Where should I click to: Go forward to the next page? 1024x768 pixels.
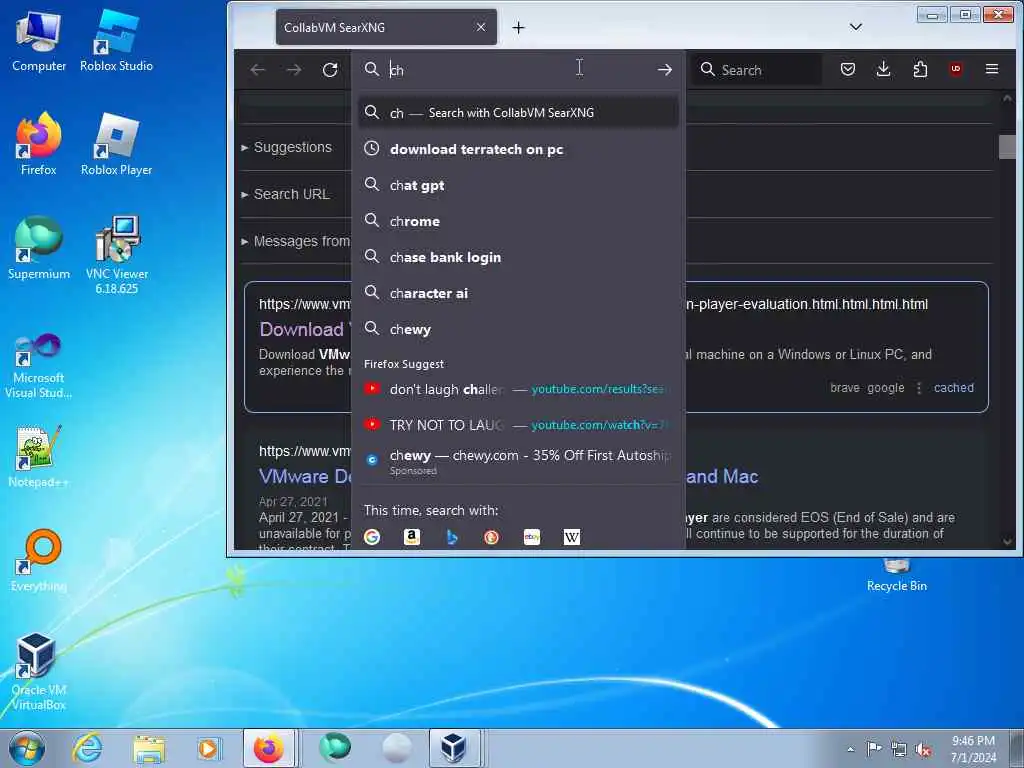click(x=294, y=69)
